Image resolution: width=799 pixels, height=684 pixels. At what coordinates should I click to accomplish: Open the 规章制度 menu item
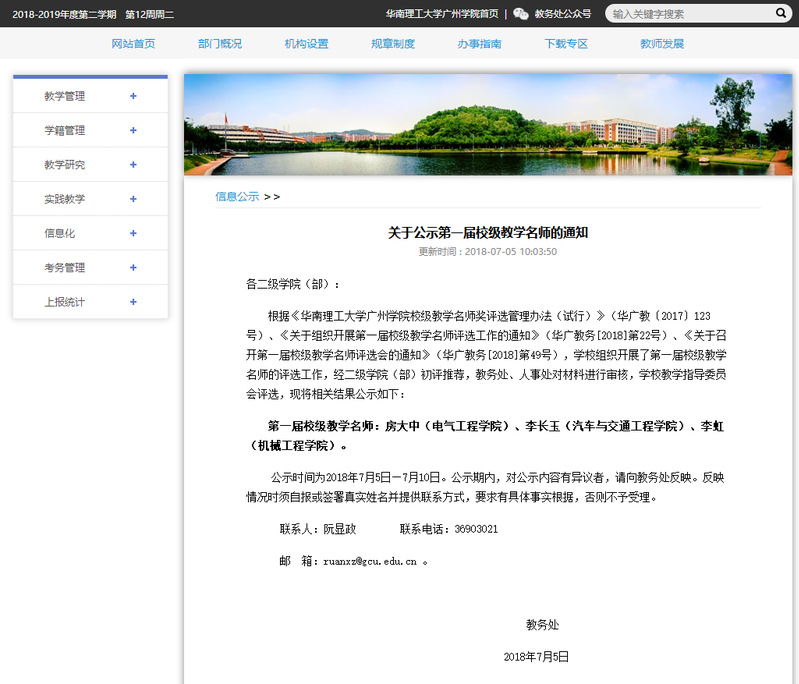pos(393,44)
